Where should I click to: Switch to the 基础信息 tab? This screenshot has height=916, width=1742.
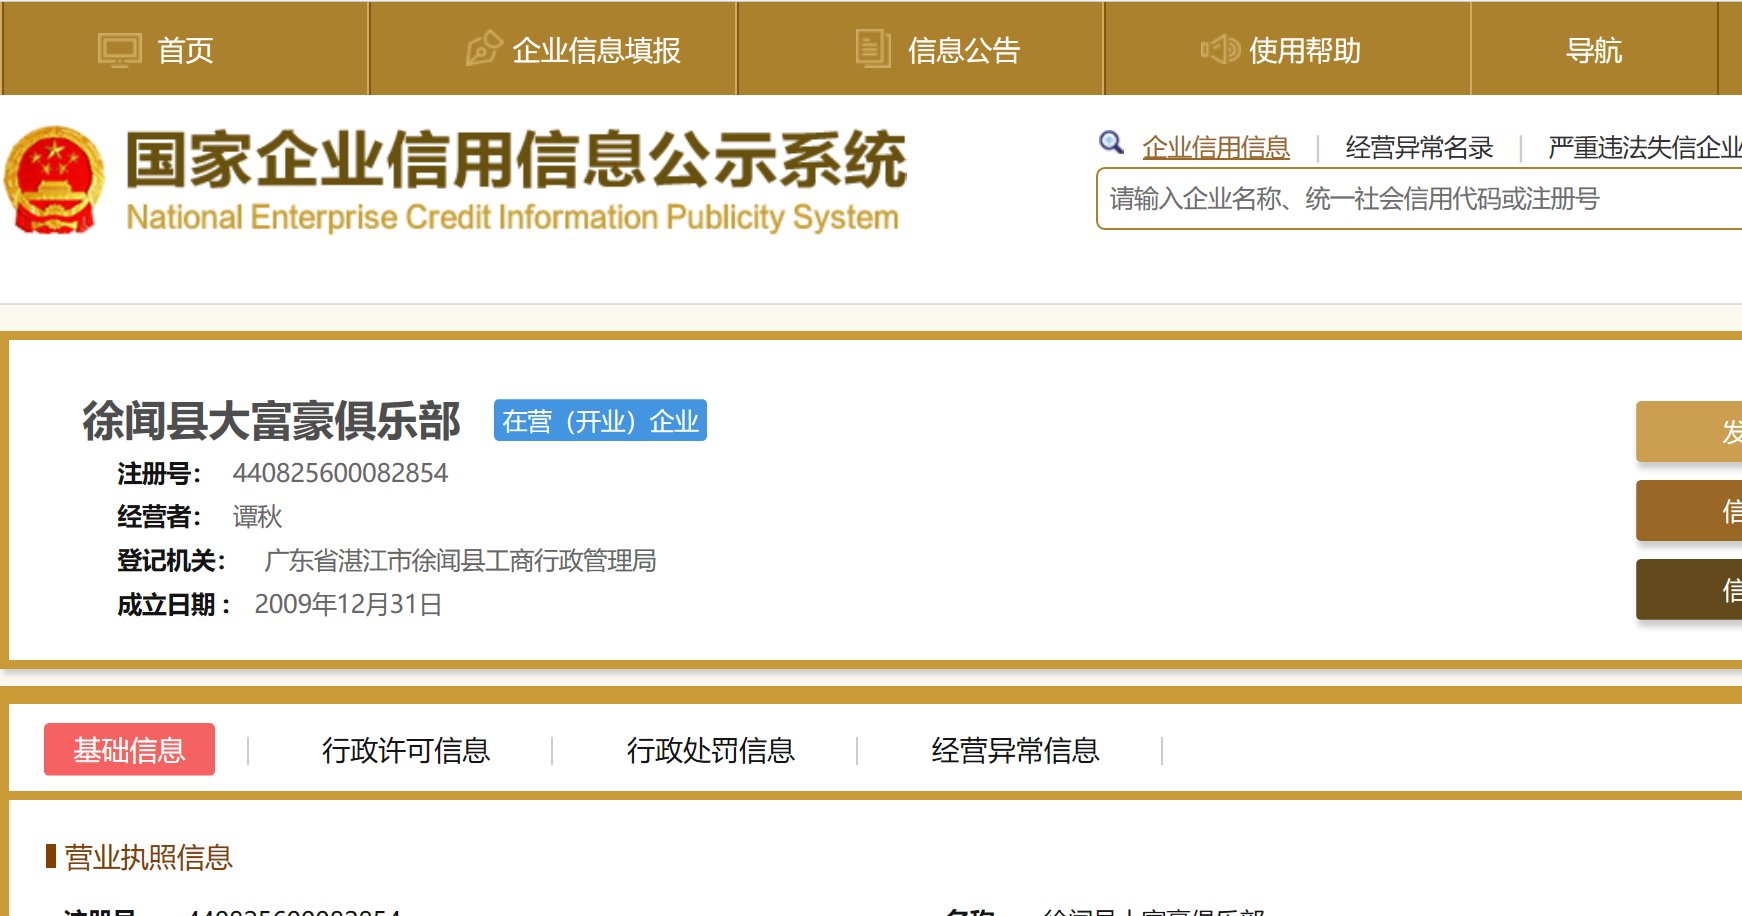tap(129, 749)
